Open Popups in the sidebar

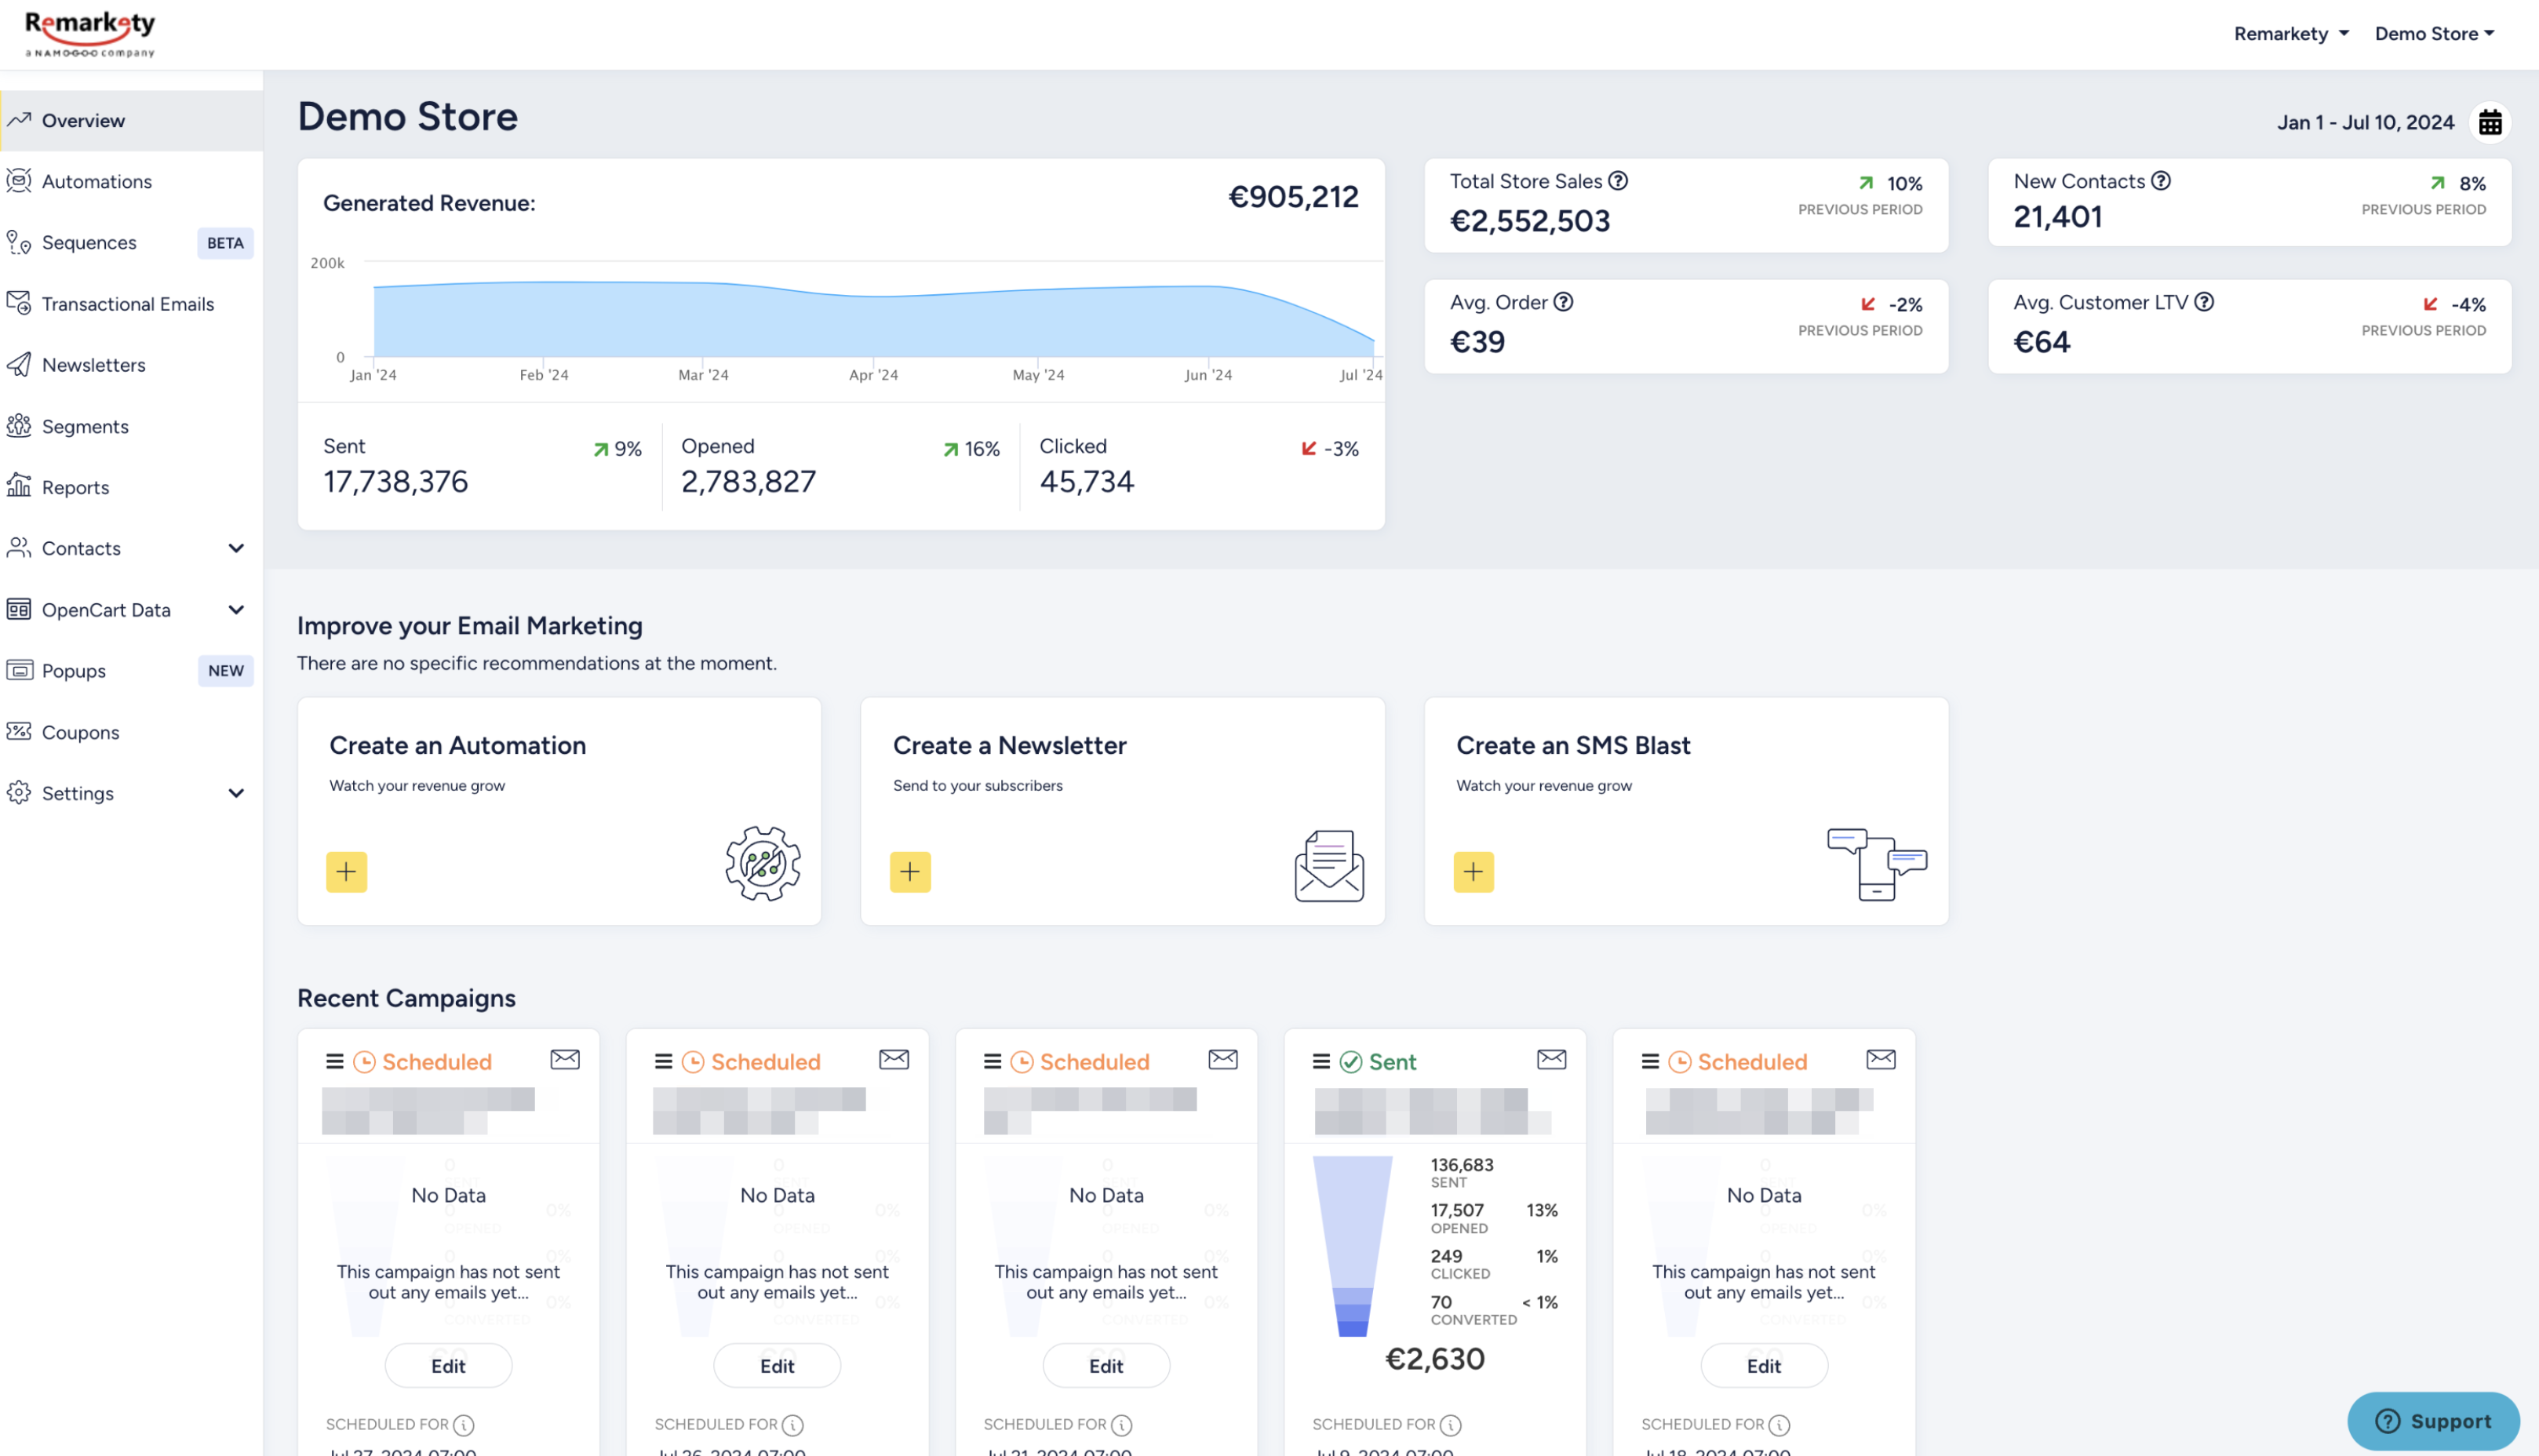(132, 671)
